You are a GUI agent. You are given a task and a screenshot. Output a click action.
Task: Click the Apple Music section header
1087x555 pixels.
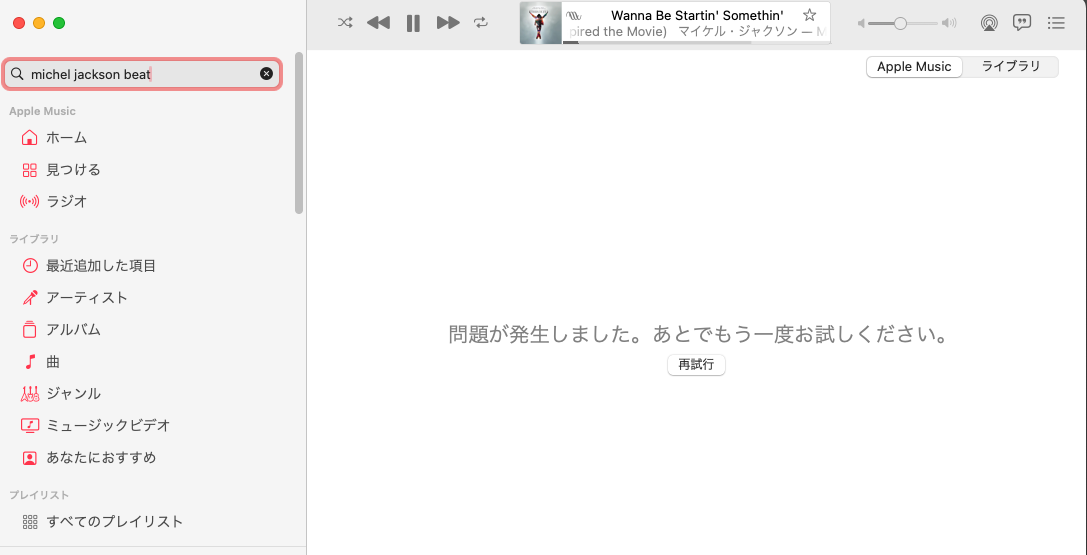pyautogui.click(x=42, y=111)
